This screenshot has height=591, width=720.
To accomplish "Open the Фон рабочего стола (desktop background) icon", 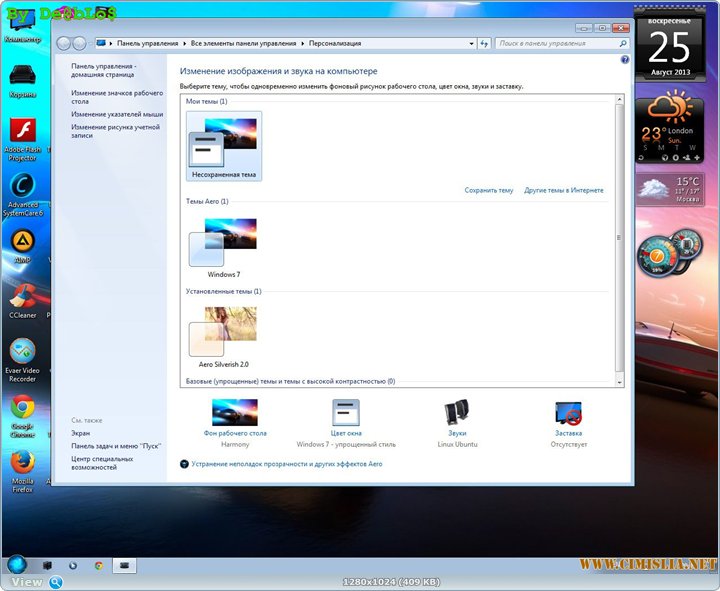I will pyautogui.click(x=235, y=412).
